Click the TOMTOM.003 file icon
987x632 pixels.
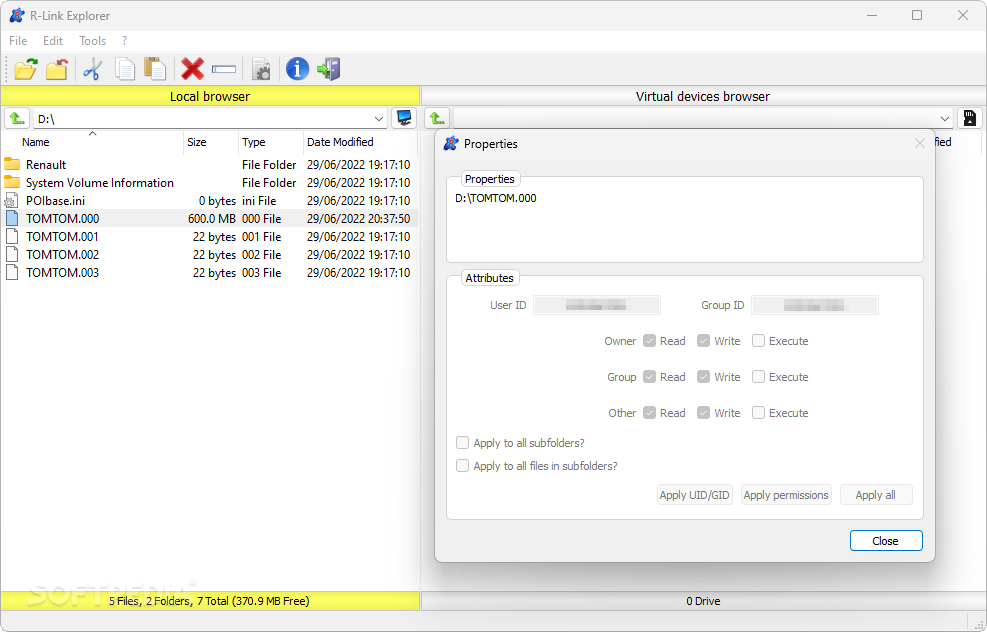point(11,273)
